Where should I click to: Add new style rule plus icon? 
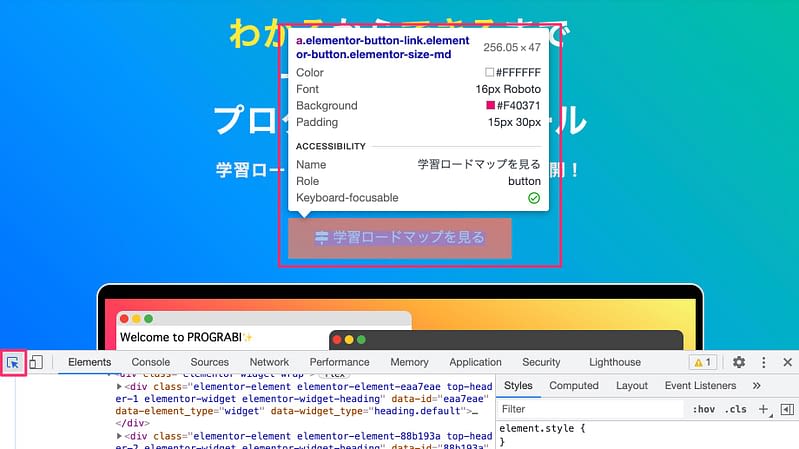coord(763,409)
